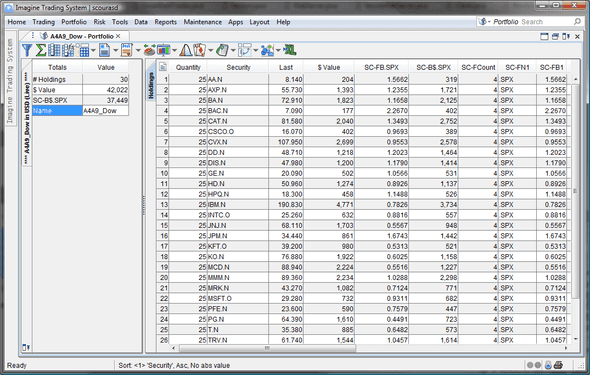Open the dropdown next to blue document icon
Image resolution: width=590 pixels, height=375 pixels.
pyautogui.click(x=116, y=50)
